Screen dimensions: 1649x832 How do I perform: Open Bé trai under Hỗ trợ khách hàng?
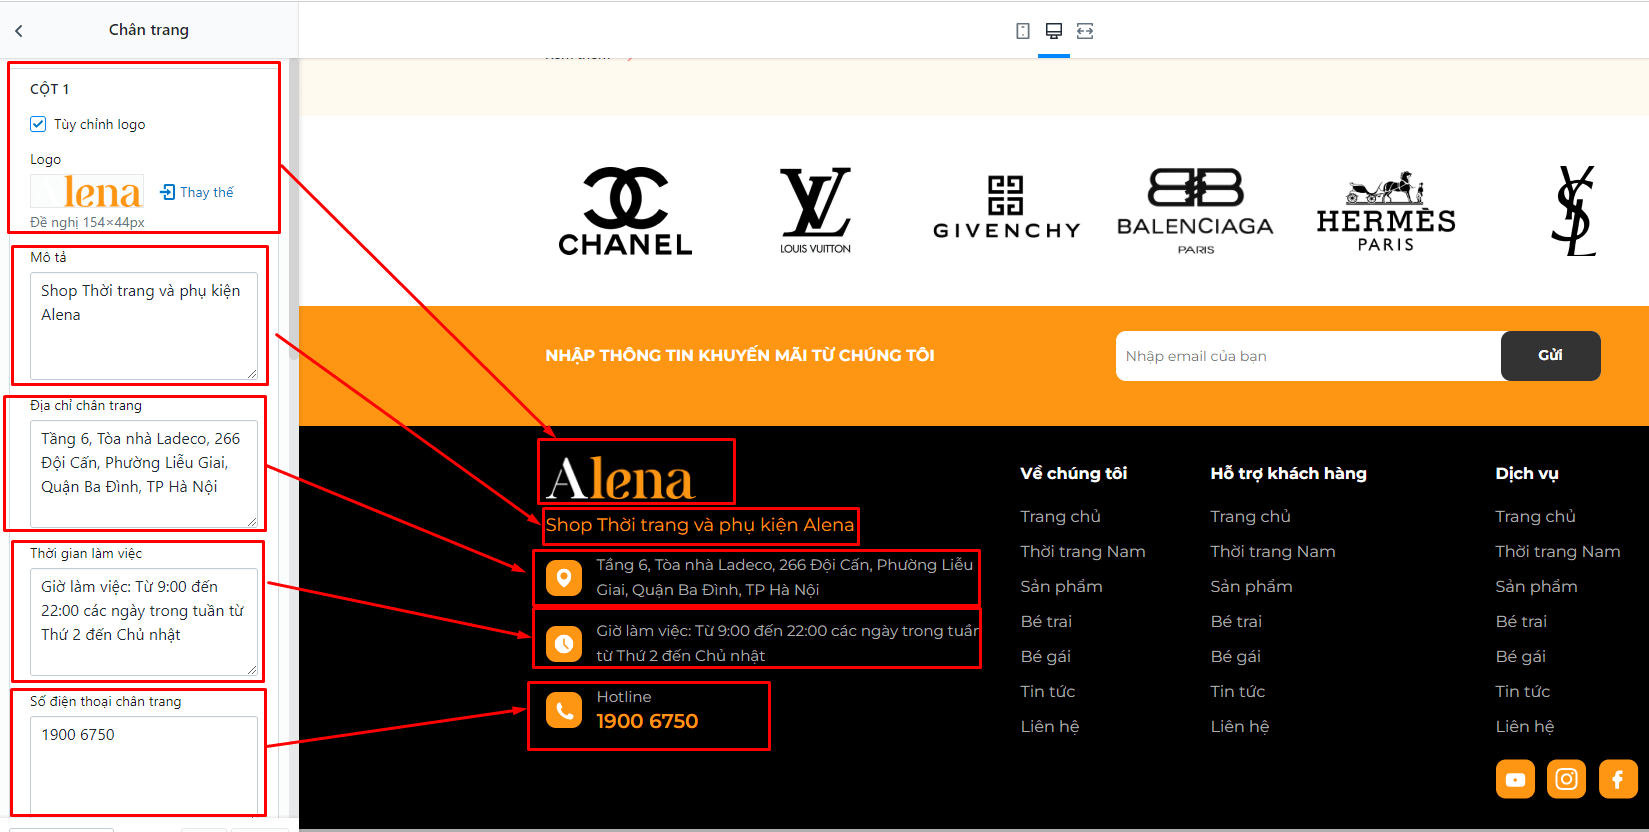1236,621
